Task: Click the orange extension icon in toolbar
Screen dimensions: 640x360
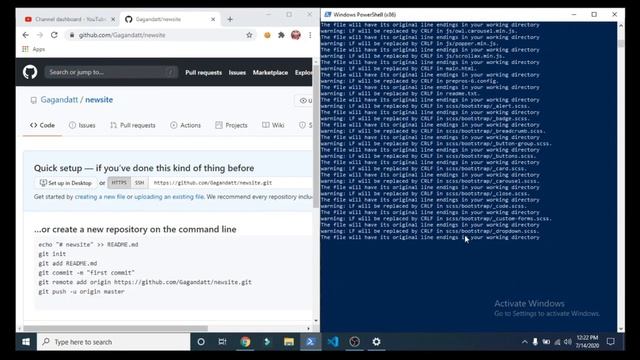Action: (x=267, y=35)
